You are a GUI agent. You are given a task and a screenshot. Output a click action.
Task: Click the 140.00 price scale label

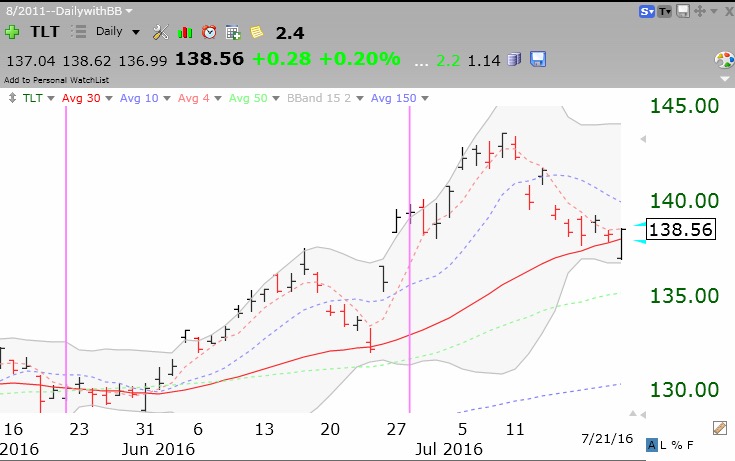tap(684, 201)
